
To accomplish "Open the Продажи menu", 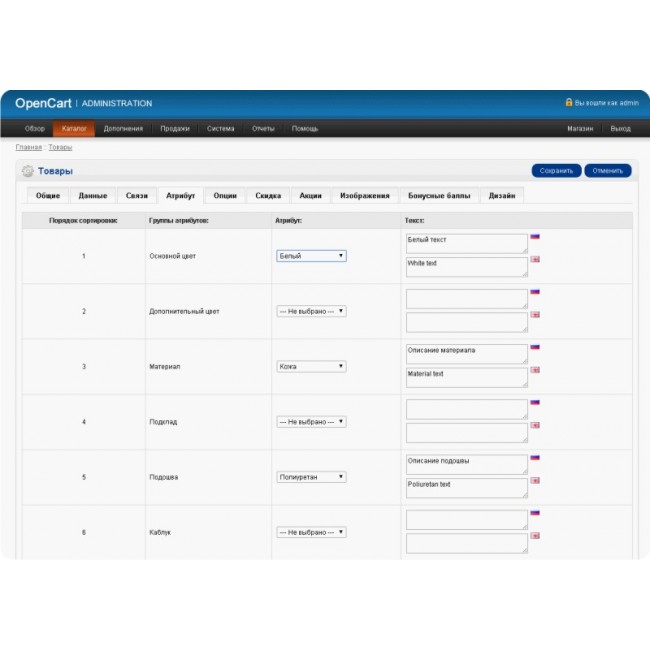I will (175, 129).
